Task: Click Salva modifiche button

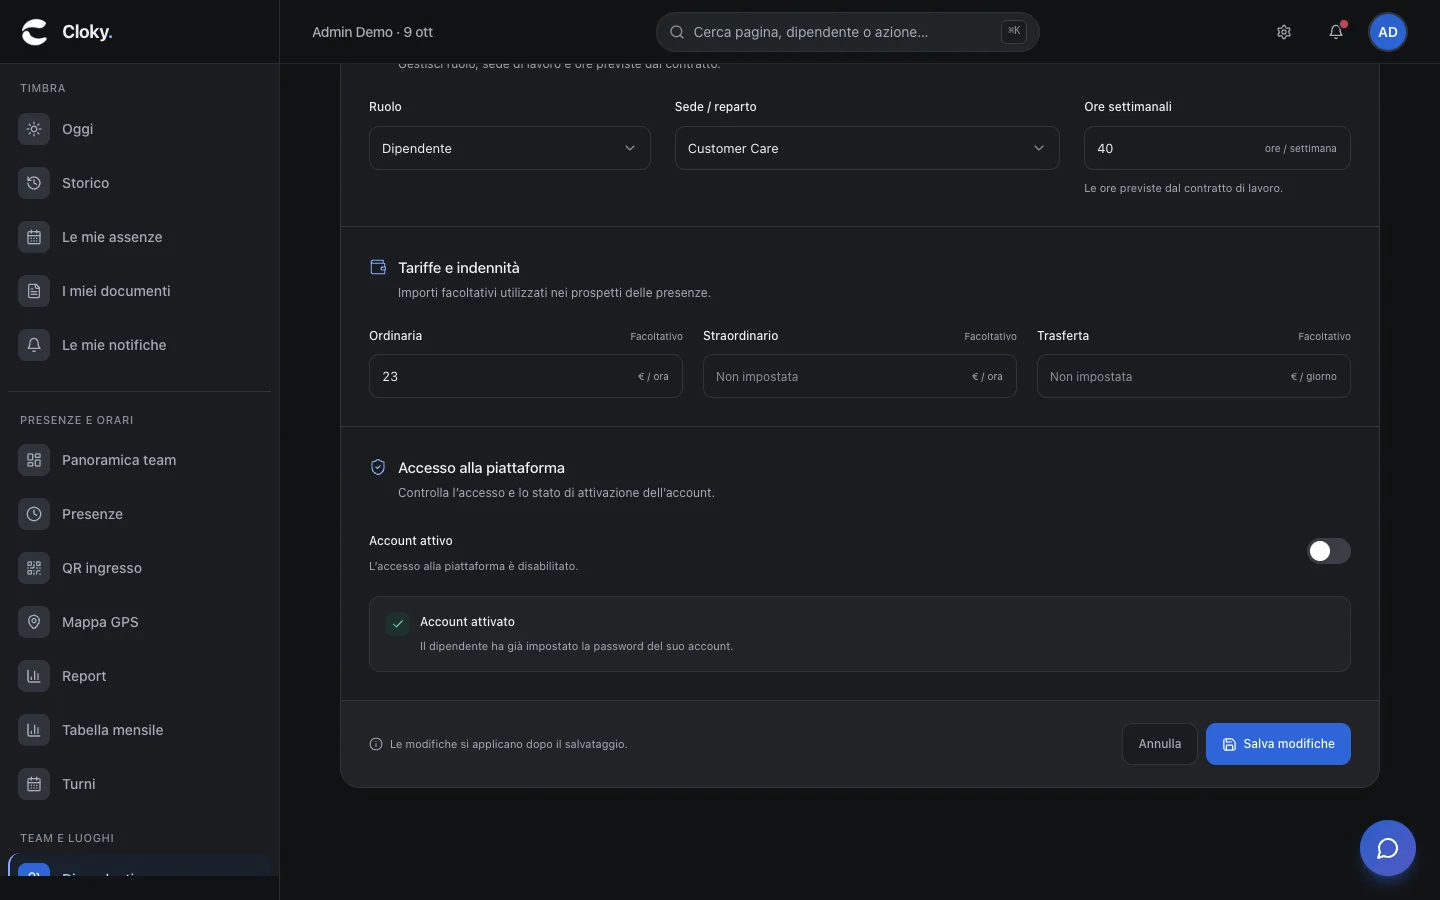Action: point(1278,744)
